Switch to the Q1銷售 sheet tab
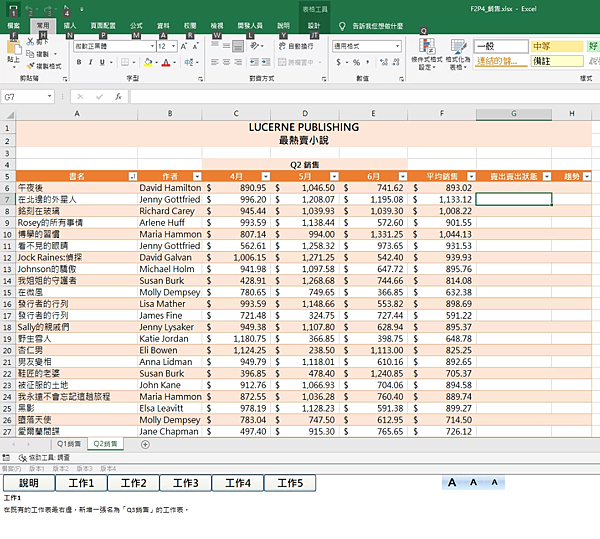This screenshot has height=539, width=600. point(68,443)
